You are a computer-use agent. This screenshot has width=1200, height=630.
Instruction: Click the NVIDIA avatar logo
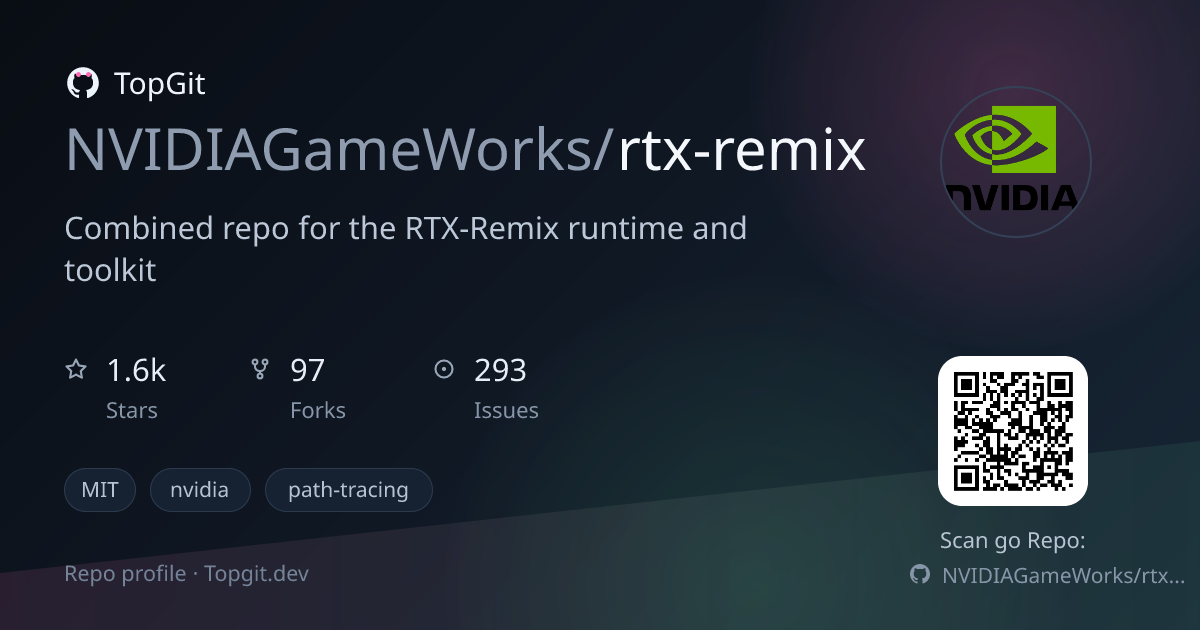(1016, 161)
